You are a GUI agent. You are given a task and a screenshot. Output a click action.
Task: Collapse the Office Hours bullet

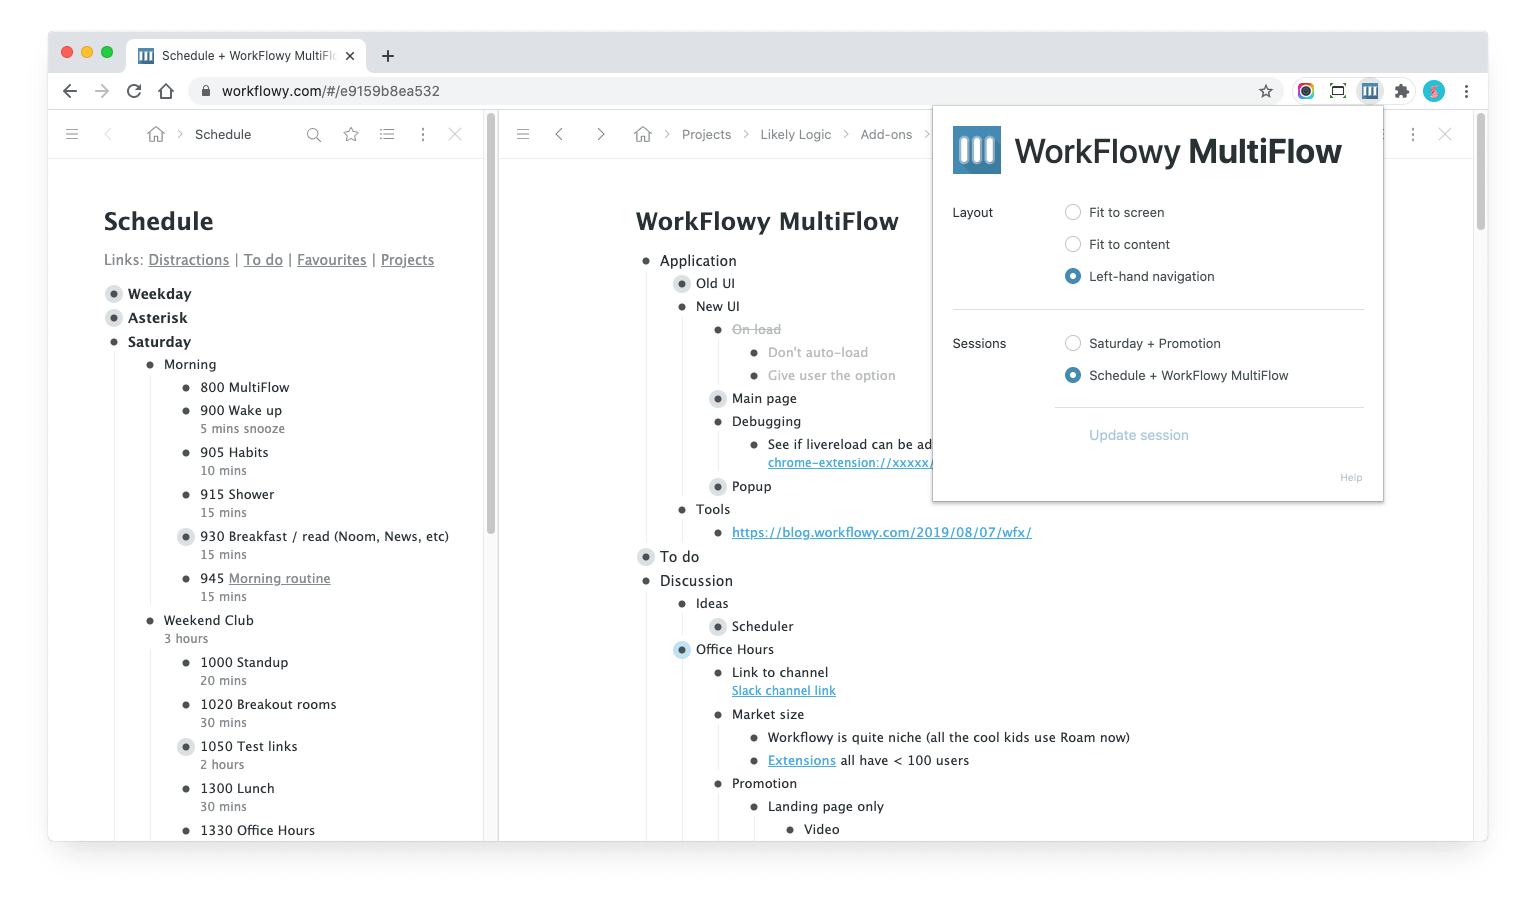click(x=681, y=649)
